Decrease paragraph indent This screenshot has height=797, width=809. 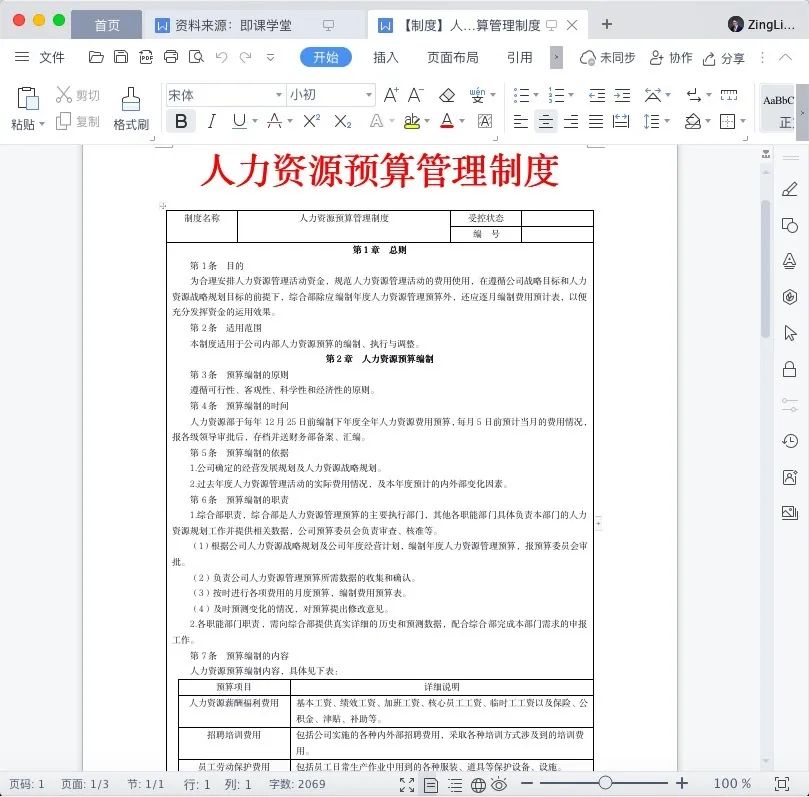point(597,95)
